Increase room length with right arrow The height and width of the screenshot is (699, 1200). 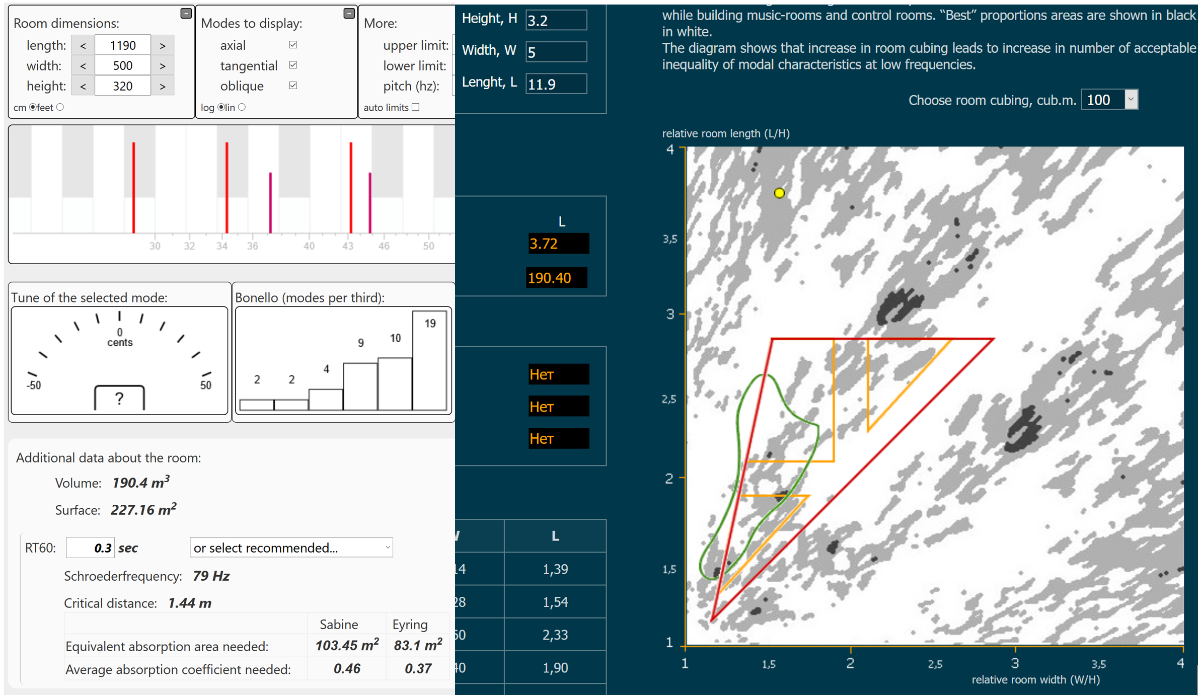click(x=162, y=45)
